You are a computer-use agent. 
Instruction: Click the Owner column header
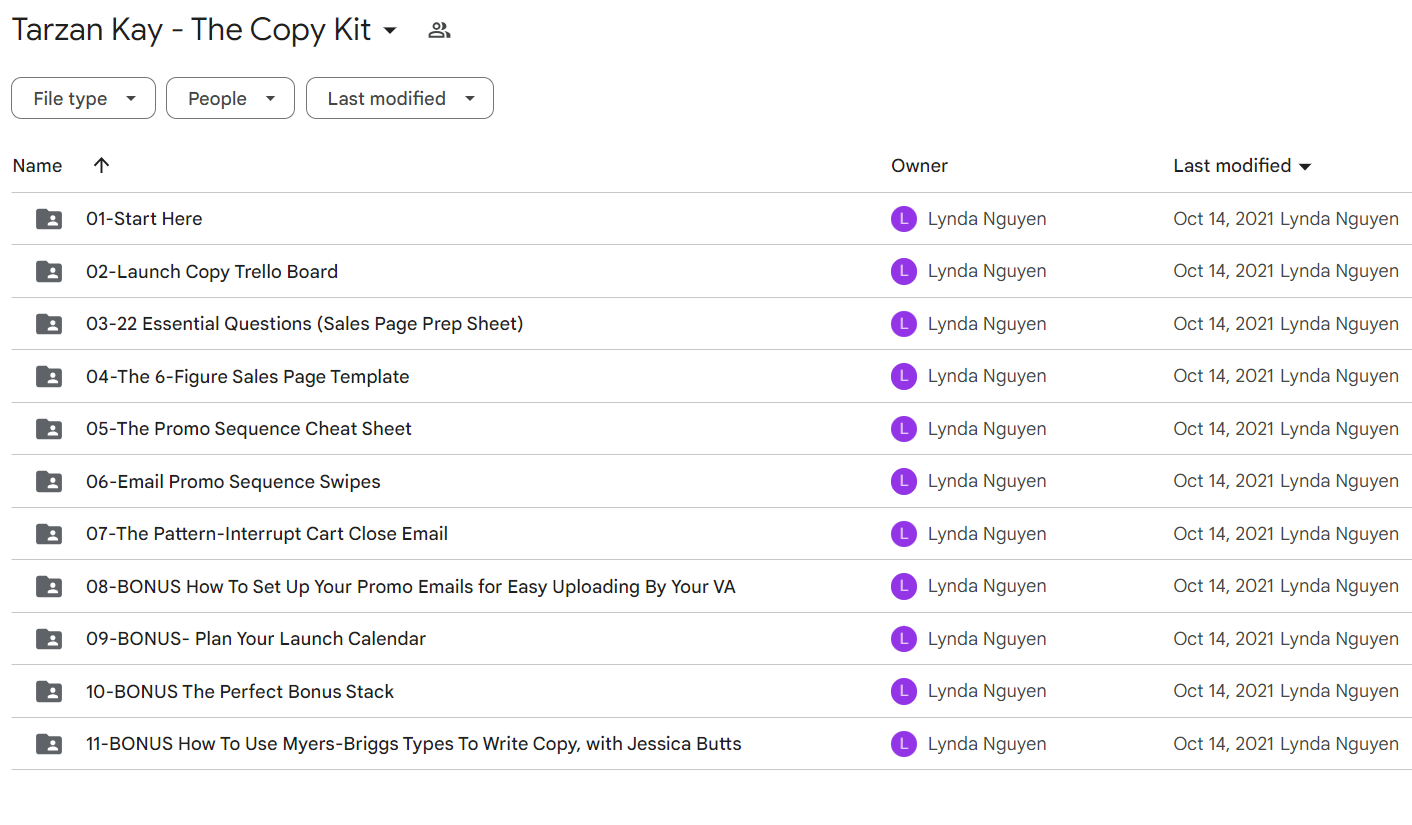pyautogui.click(x=919, y=166)
